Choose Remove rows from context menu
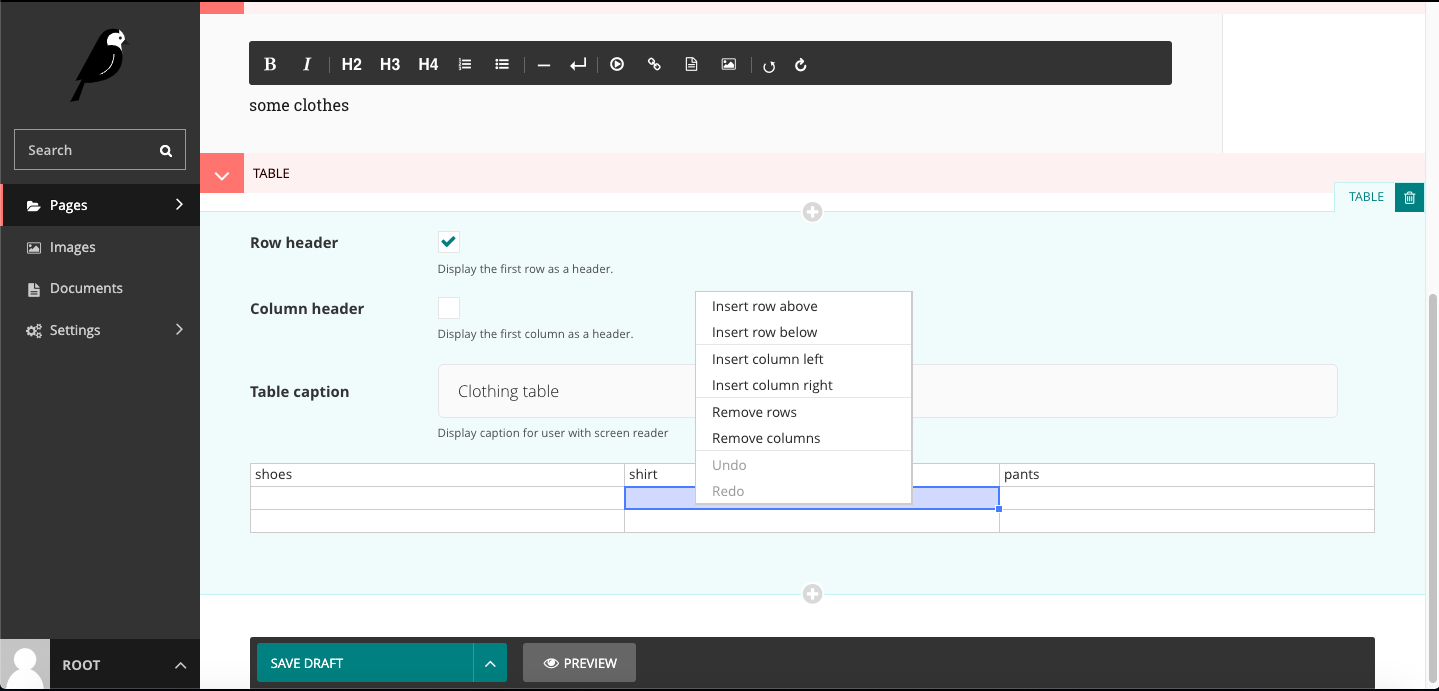 click(x=803, y=412)
